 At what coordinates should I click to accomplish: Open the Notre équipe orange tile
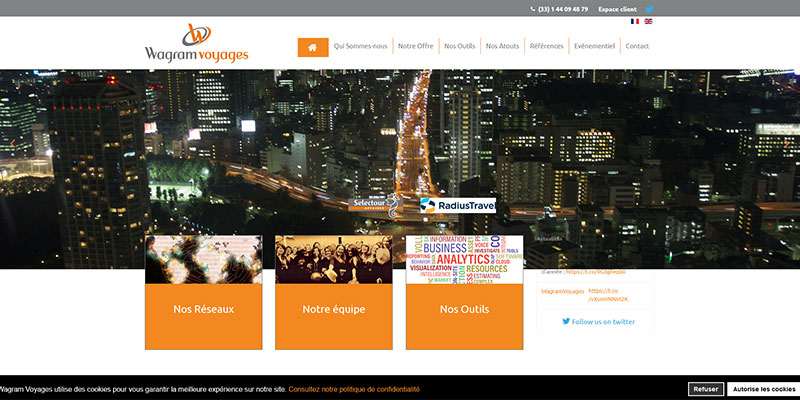click(x=334, y=316)
